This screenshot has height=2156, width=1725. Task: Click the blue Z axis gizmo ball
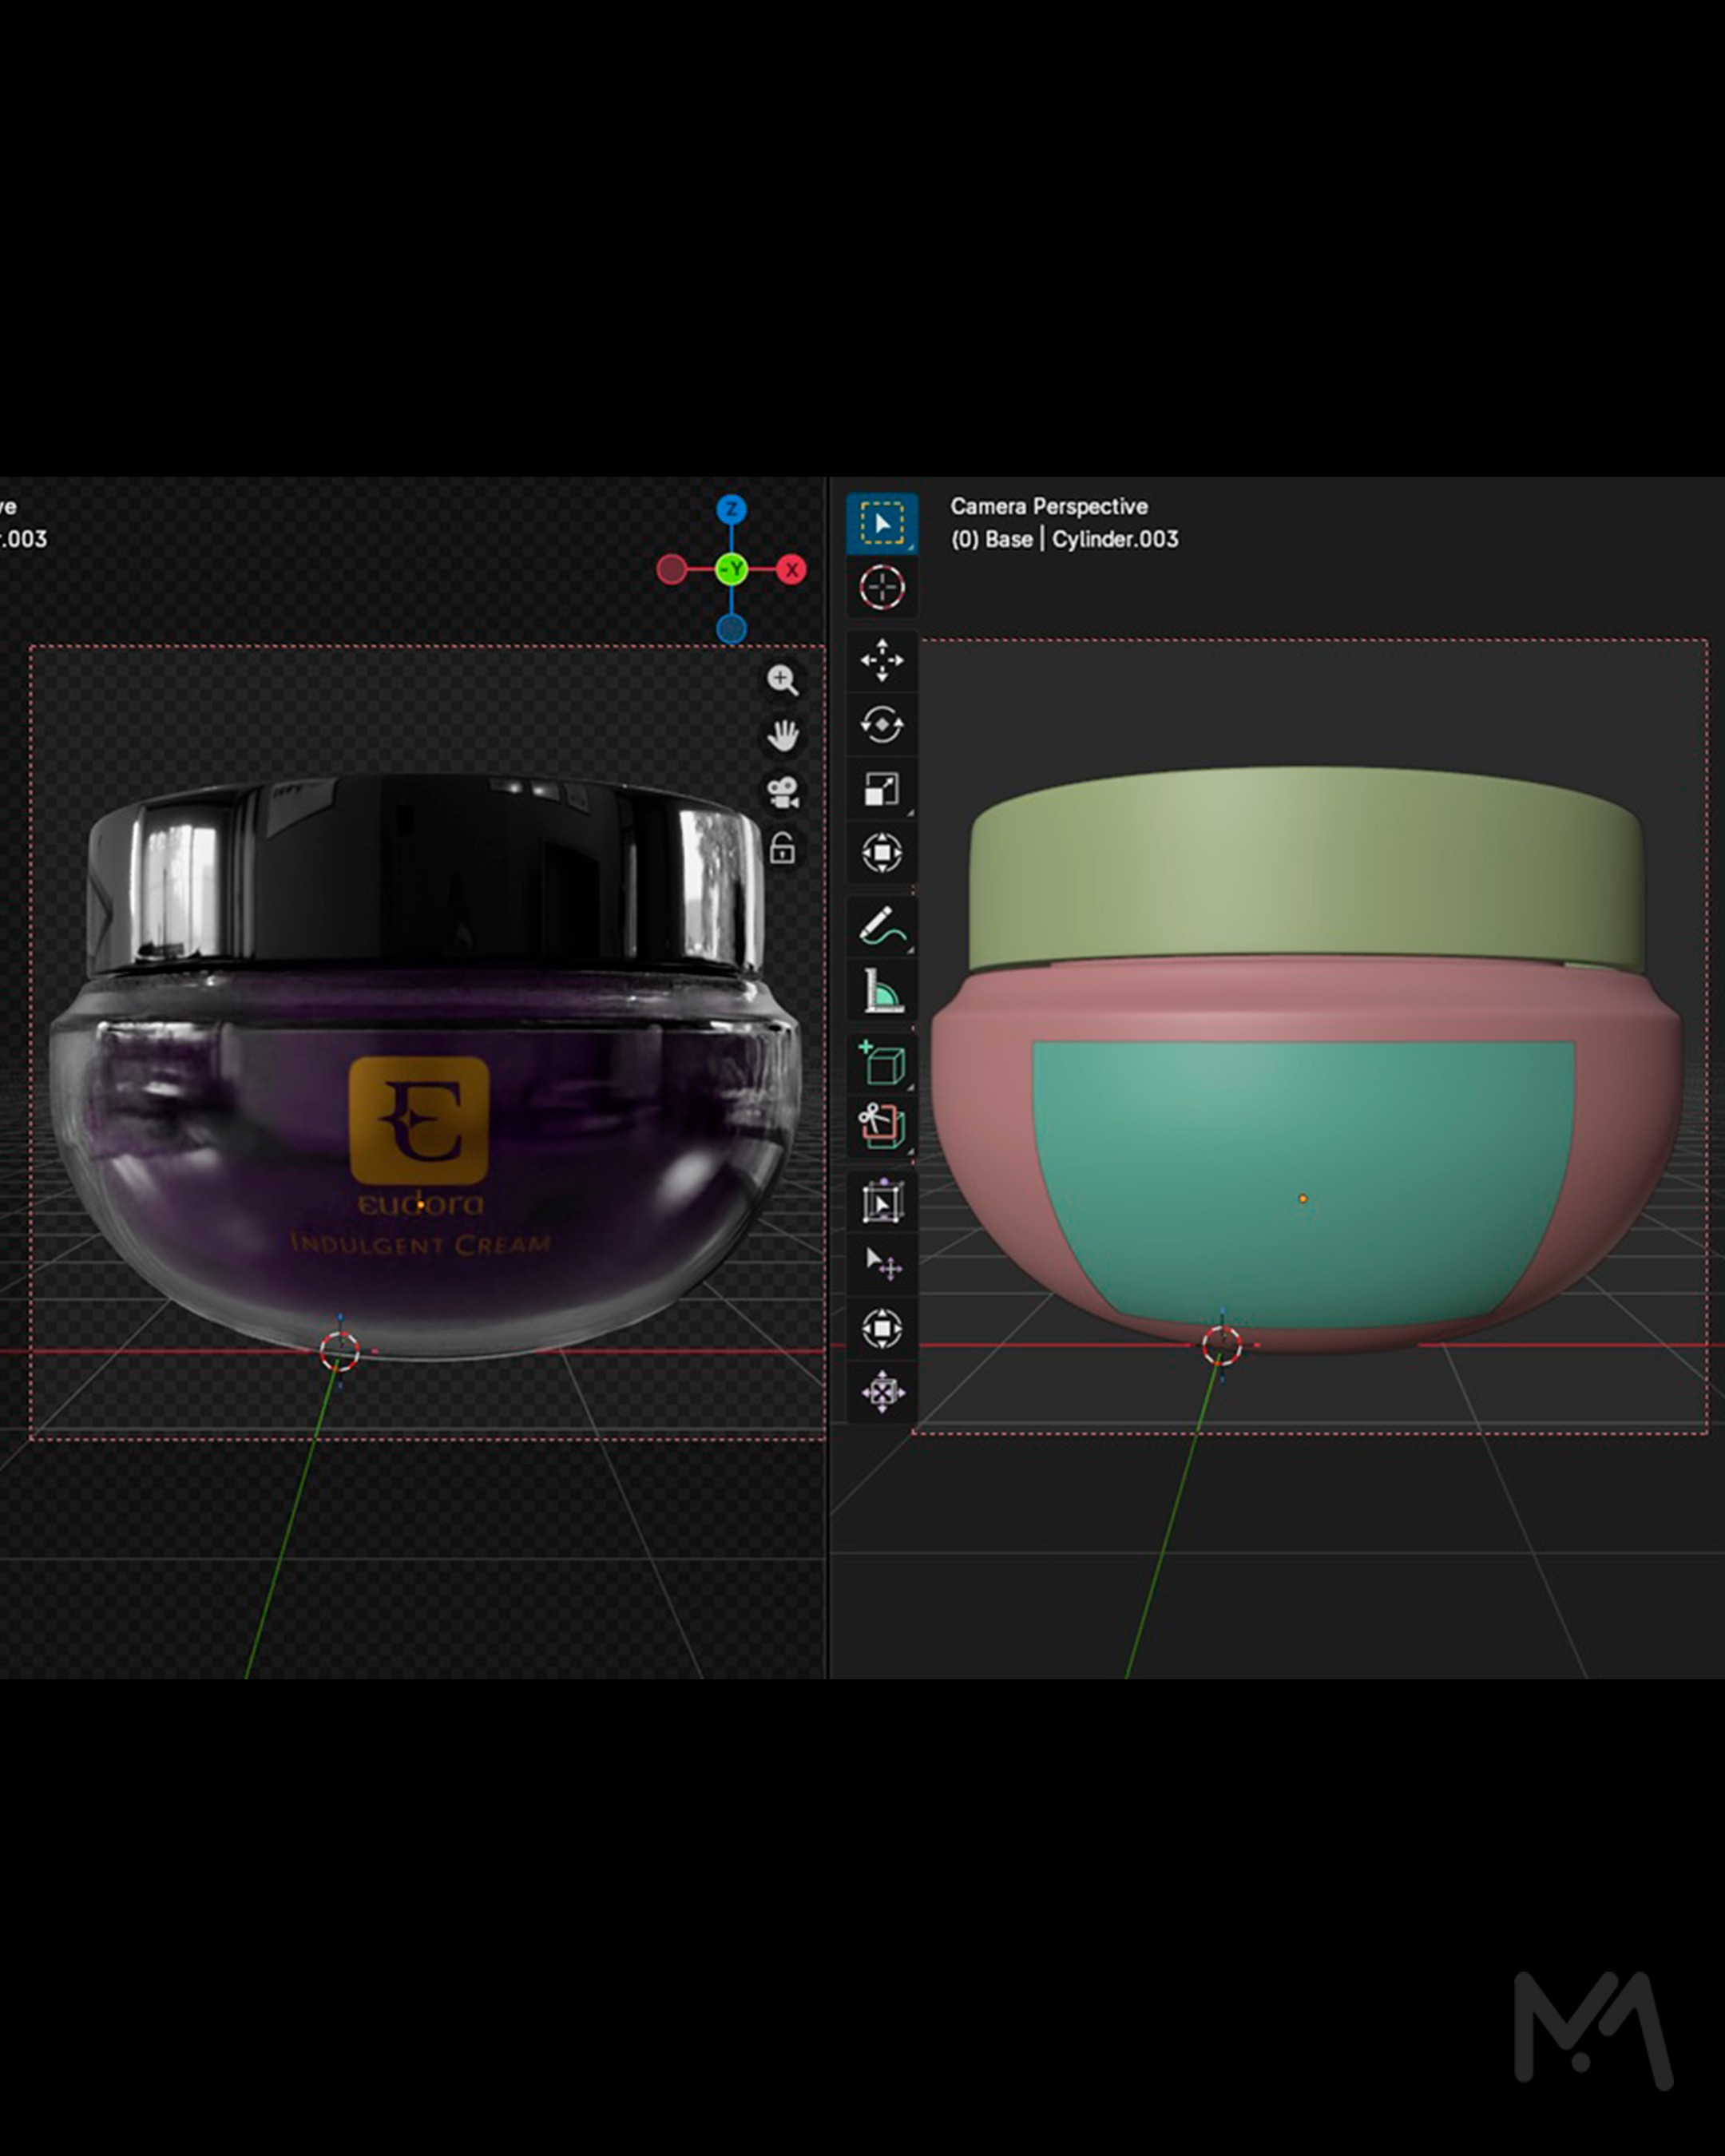[x=731, y=509]
